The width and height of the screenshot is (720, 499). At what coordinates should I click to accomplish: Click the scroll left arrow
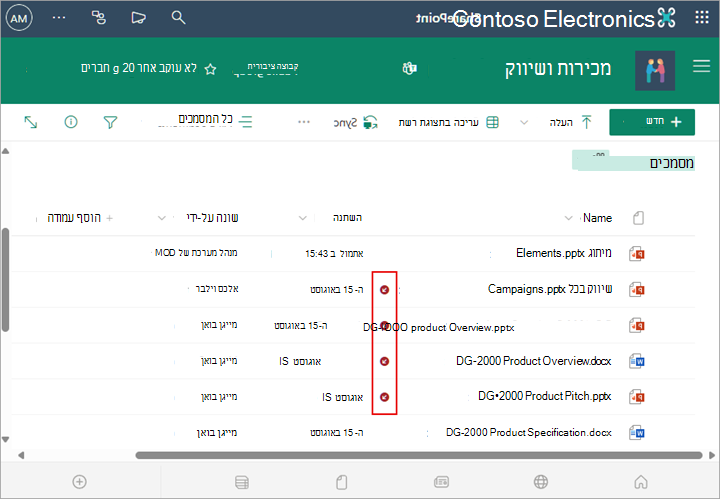coord(21,455)
